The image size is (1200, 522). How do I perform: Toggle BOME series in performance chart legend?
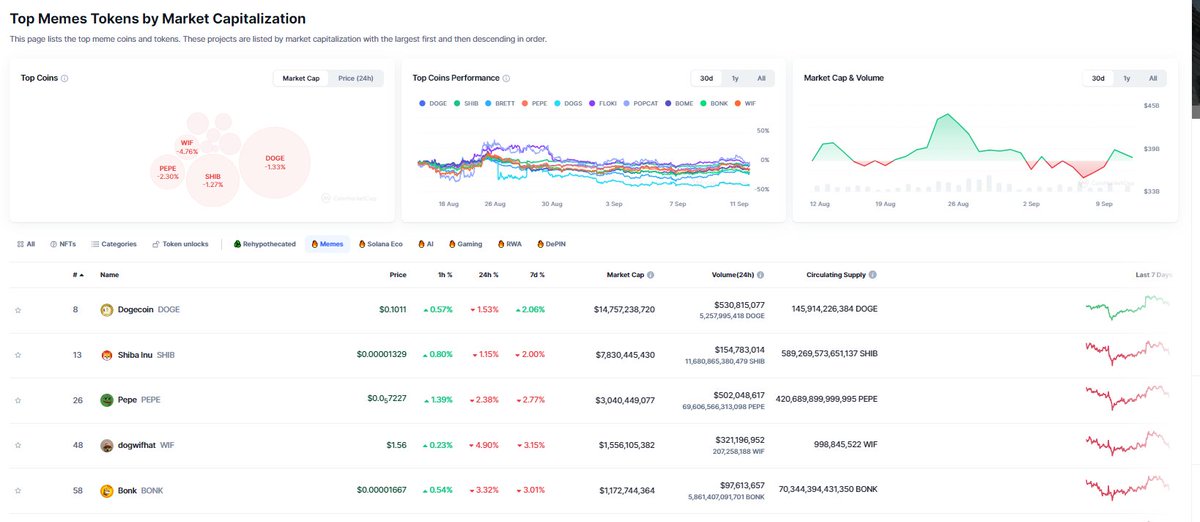pyautogui.click(x=680, y=103)
